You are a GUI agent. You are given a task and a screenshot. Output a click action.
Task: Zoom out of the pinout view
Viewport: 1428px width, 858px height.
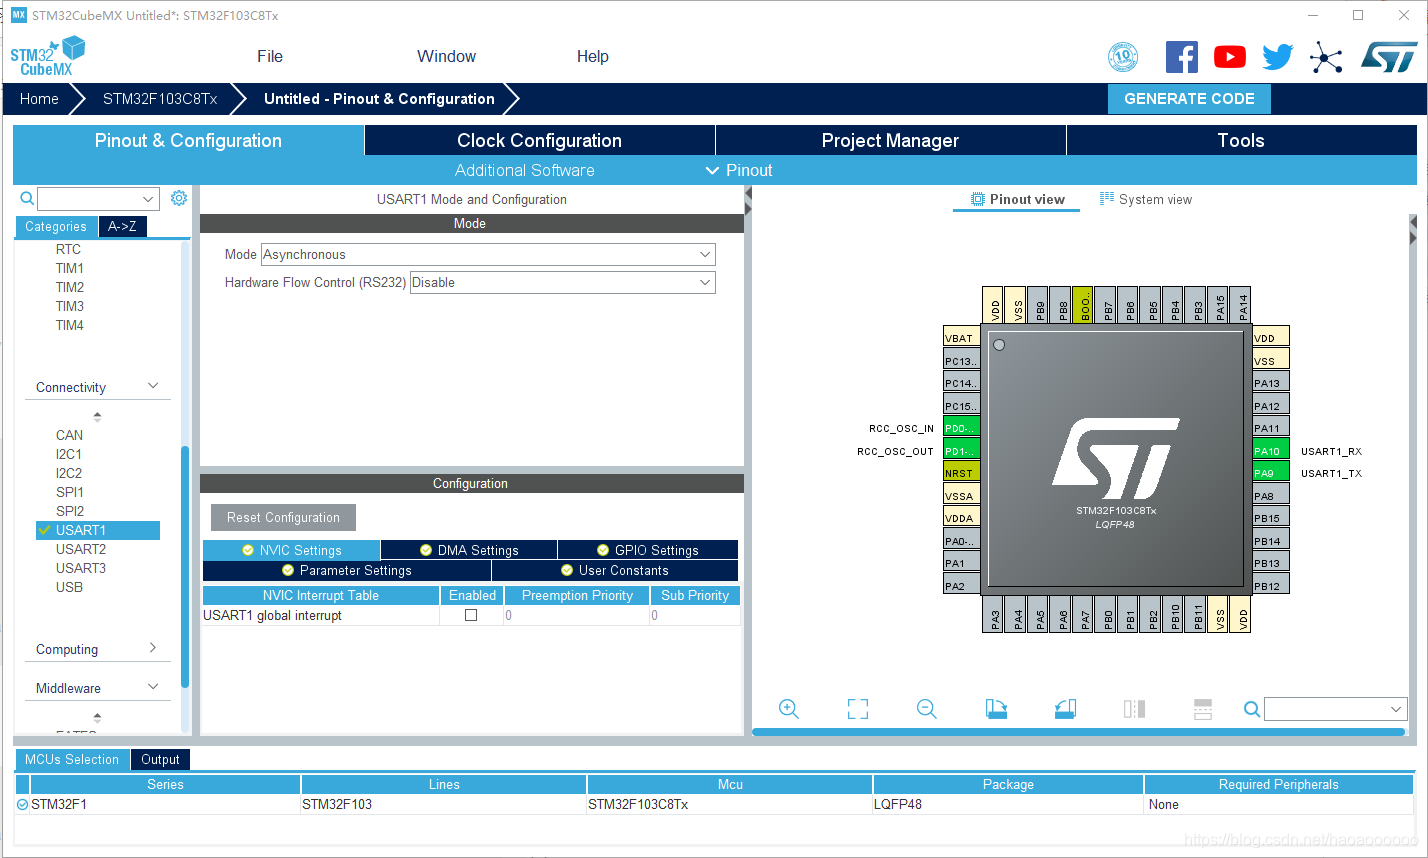(x=927, y=709)
